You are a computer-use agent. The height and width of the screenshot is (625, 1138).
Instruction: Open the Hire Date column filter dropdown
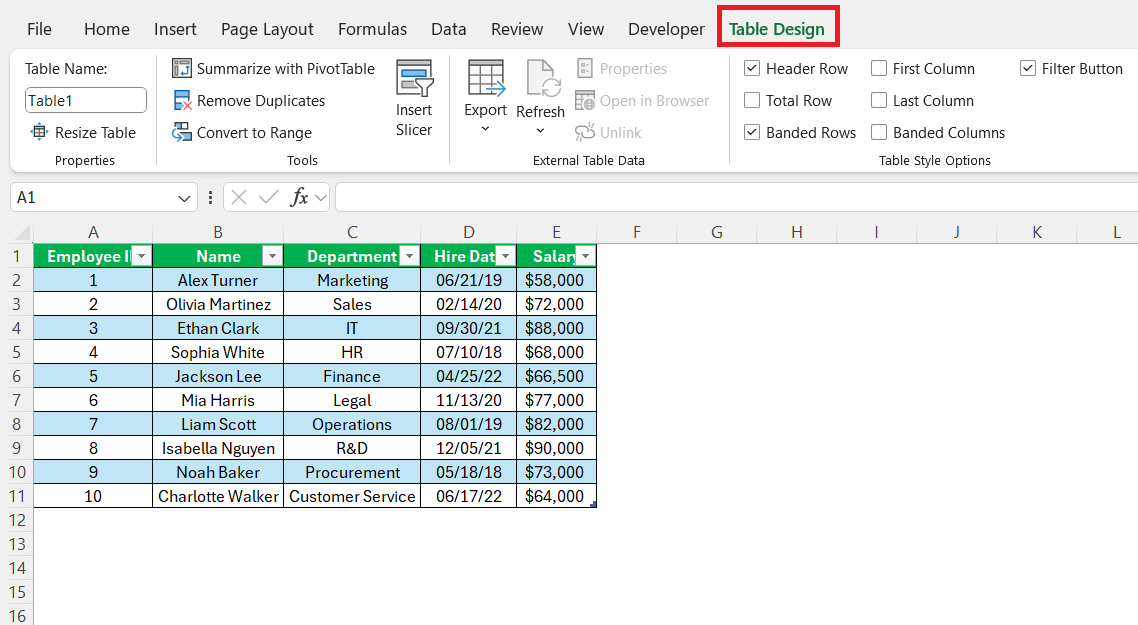pos(505,256)
